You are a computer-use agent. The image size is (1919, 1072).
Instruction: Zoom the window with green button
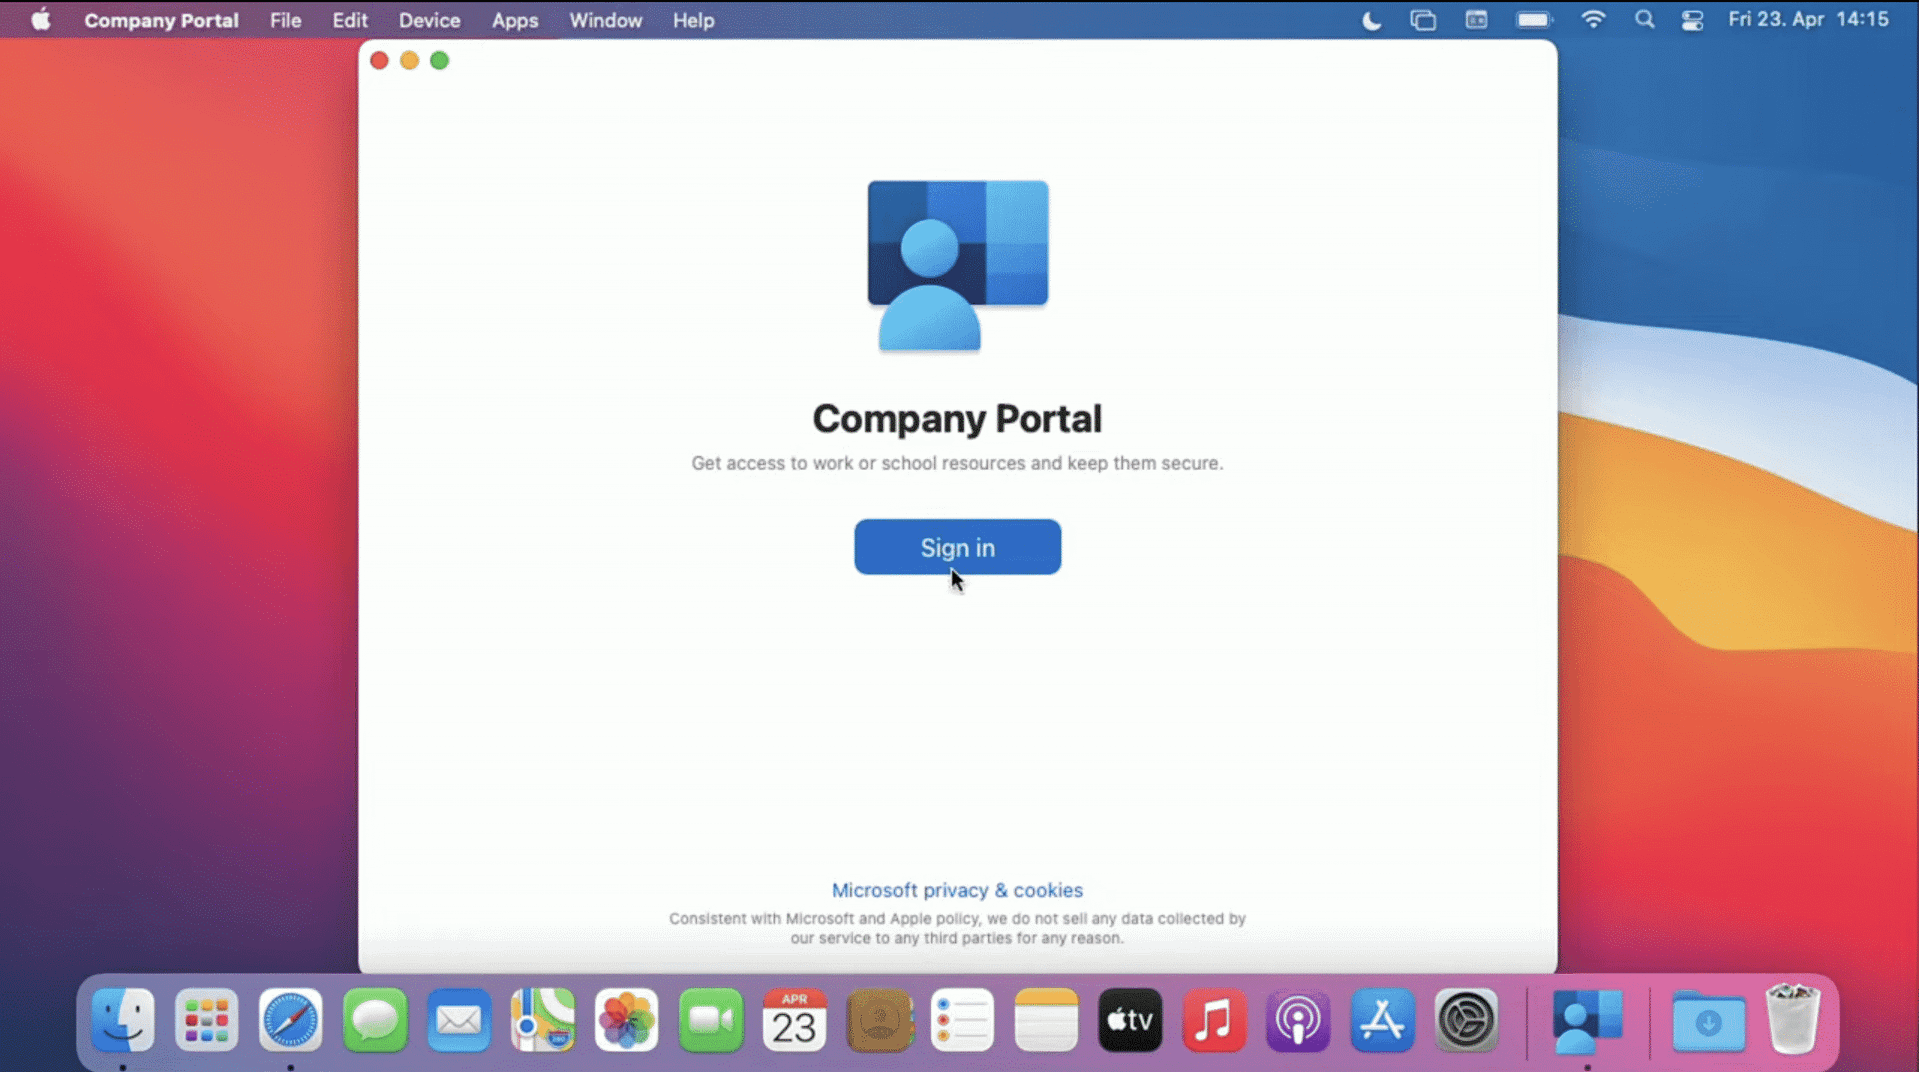[x=439, y=61]
